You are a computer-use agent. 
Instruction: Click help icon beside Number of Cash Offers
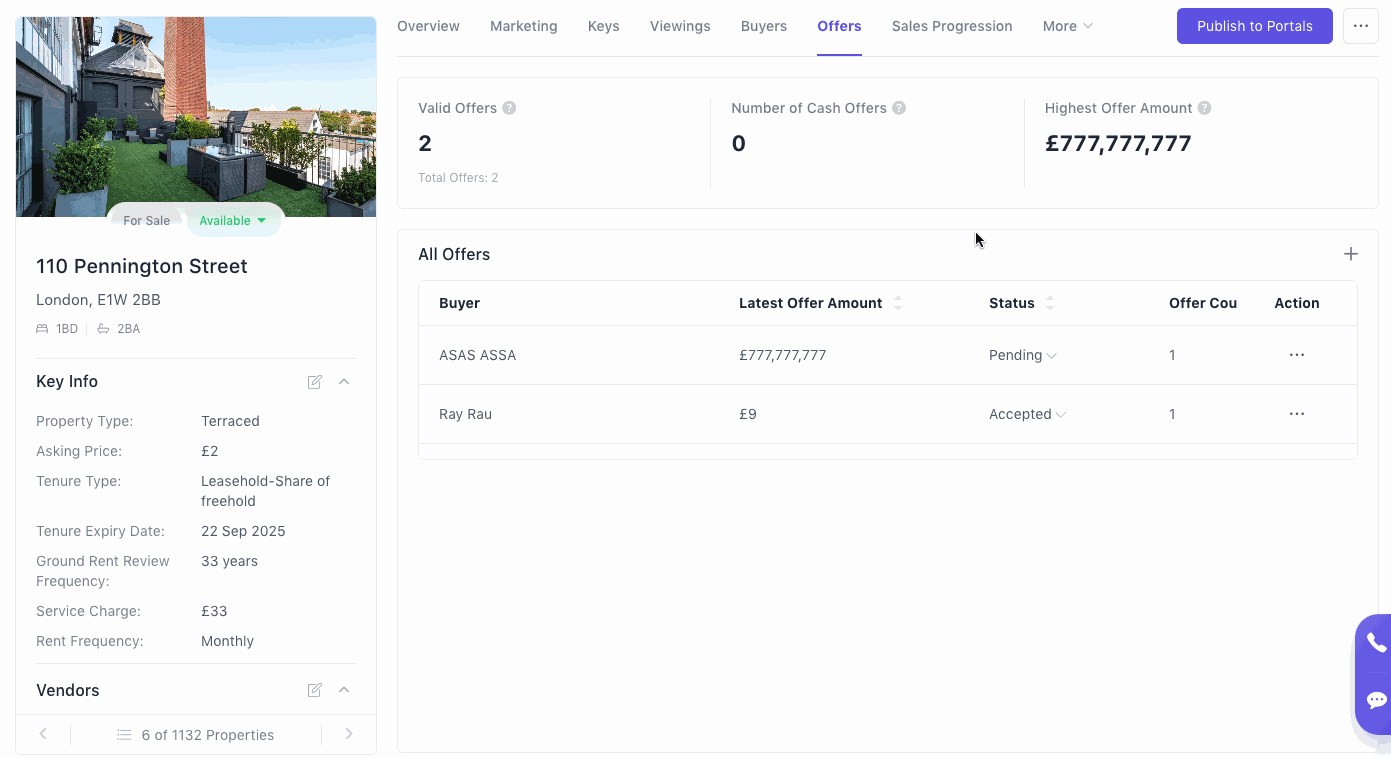pyautogui.click(x=899, y=108)
